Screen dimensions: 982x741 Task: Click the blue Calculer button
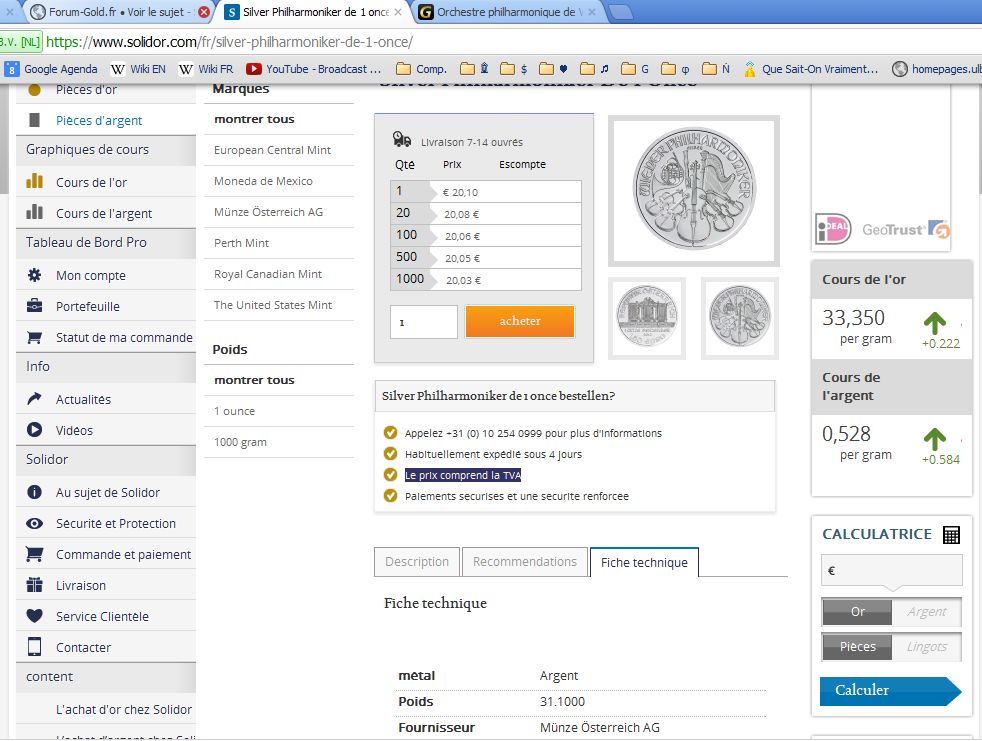pos(890,691)
